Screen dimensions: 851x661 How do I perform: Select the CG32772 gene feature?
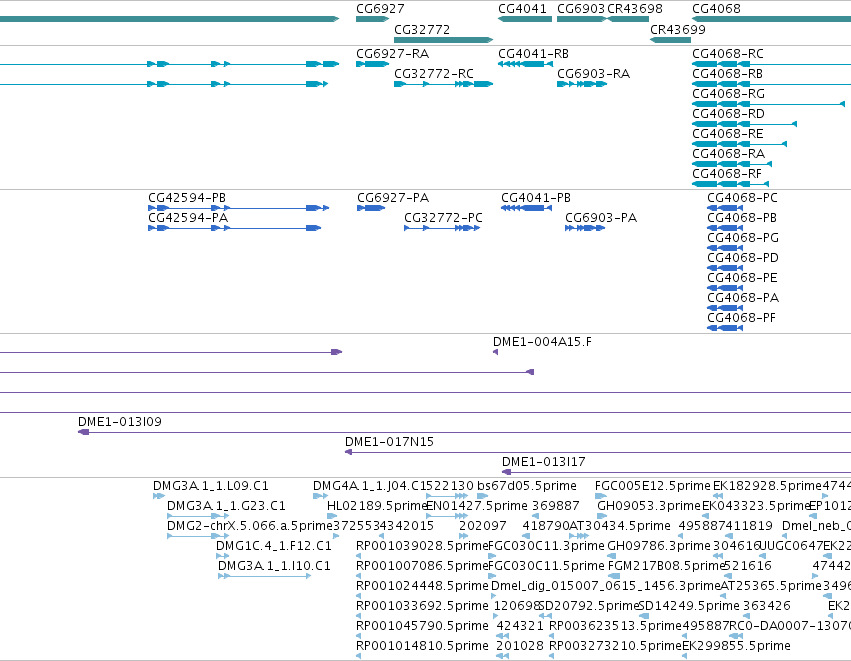pos(443,40)
